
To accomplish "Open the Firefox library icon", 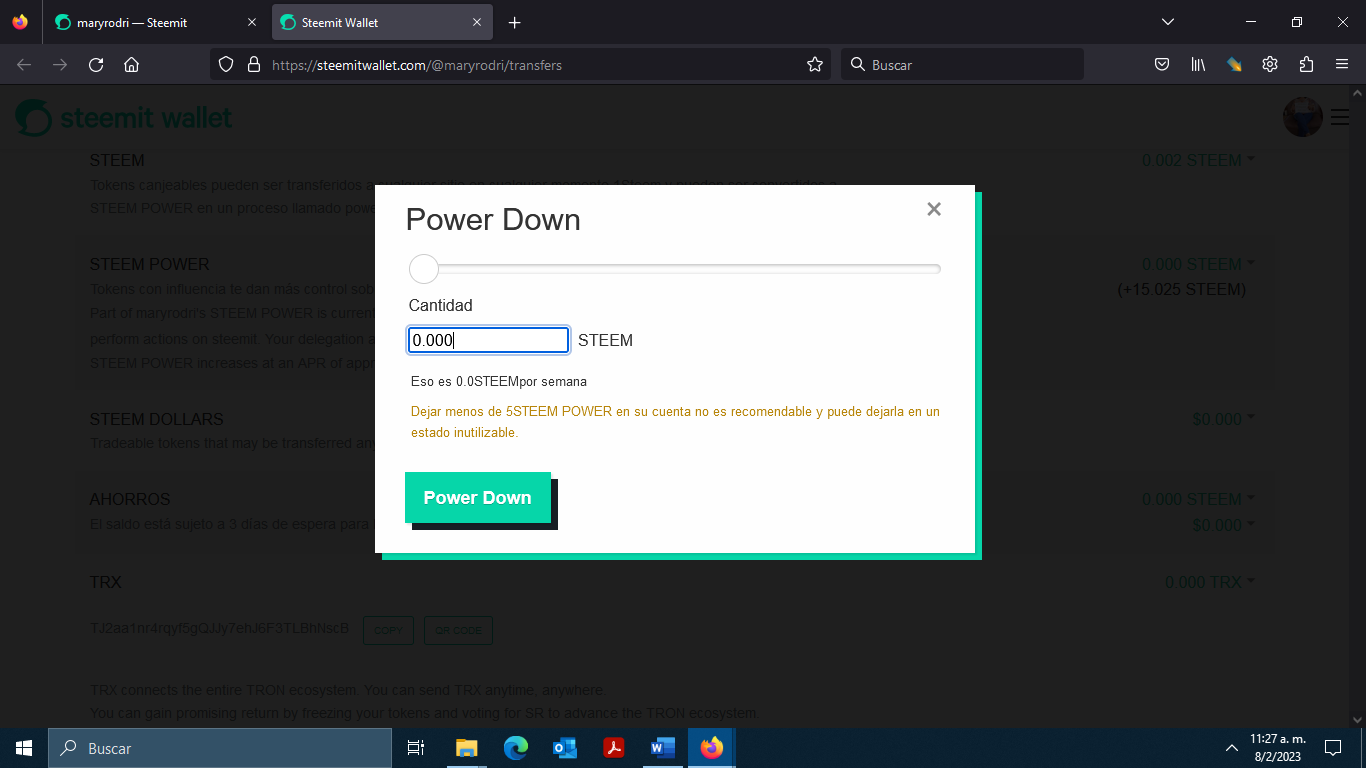I will 1198,65.
